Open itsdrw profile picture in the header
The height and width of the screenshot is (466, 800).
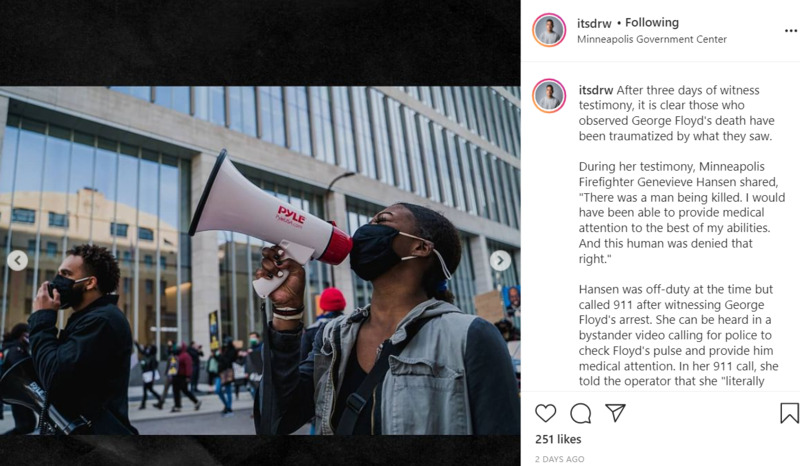(549, 30)
